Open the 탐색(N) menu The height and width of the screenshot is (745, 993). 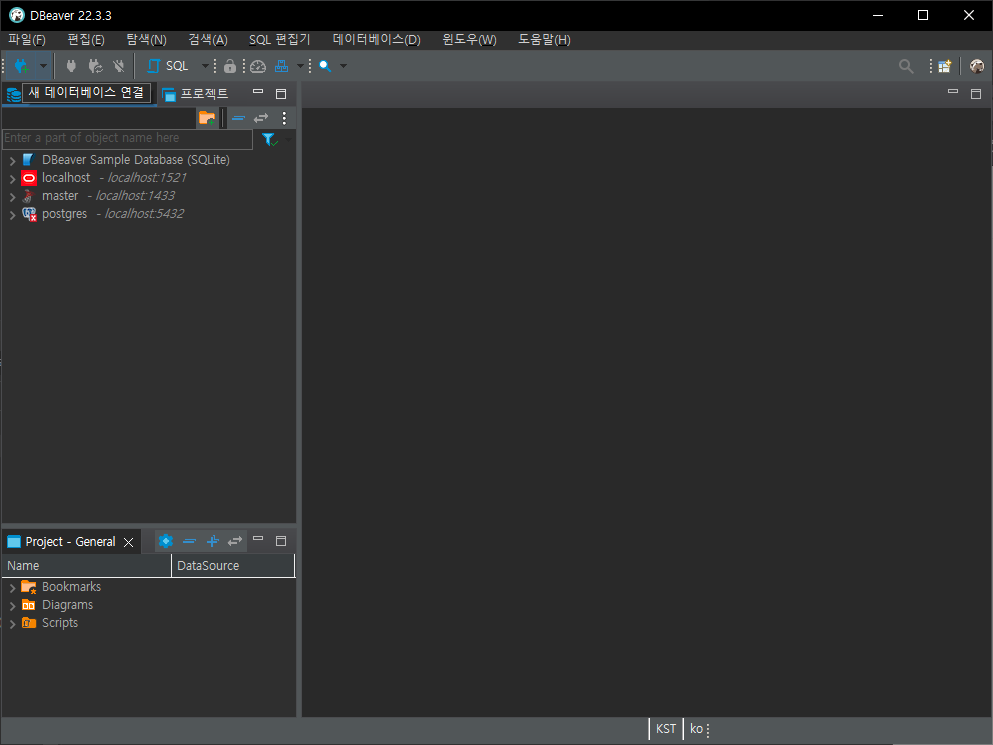point(146,40)
